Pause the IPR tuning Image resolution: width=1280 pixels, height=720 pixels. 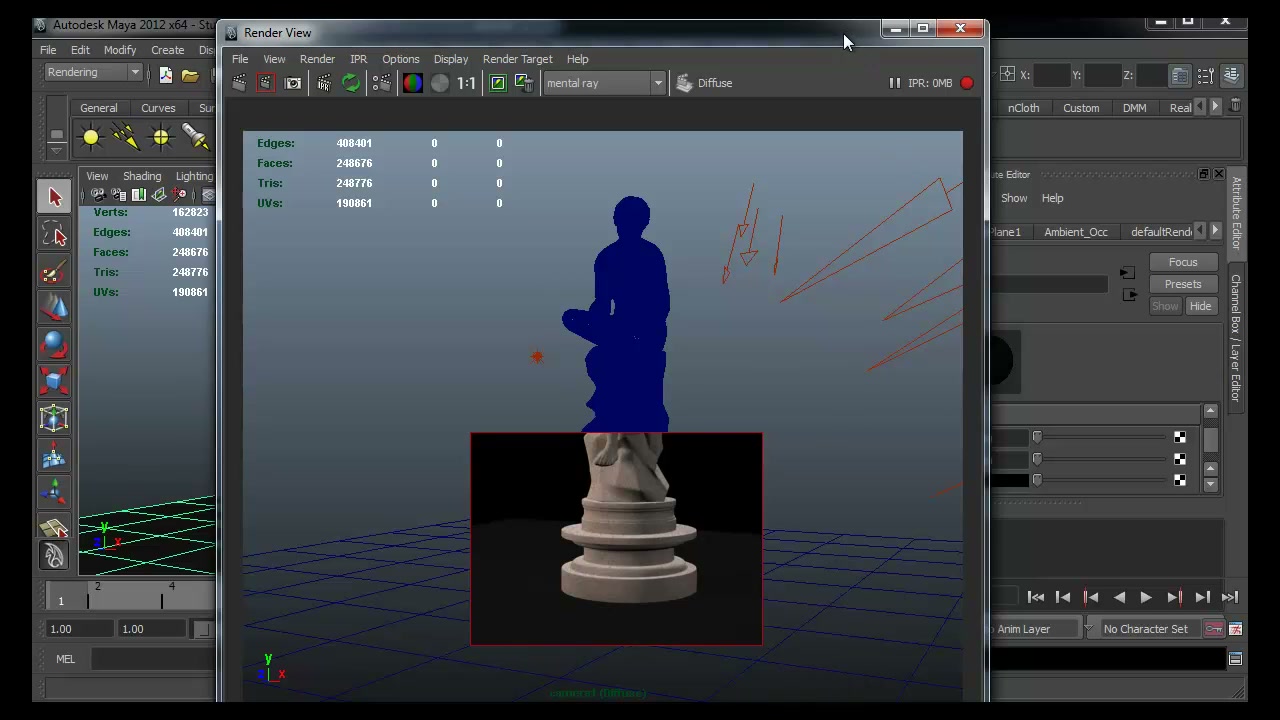(x=895, y=83)
